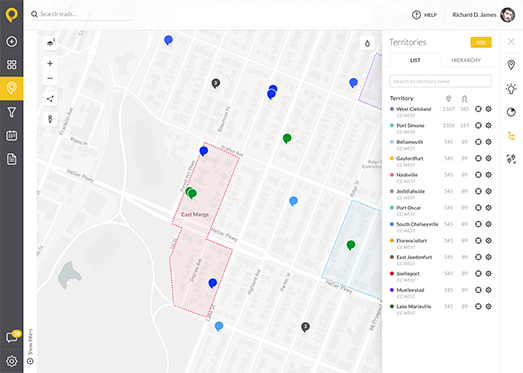Screen dimensions: 523x373
Task: Open the filter funnel icon in left sidebar
Action: [12, 112]
